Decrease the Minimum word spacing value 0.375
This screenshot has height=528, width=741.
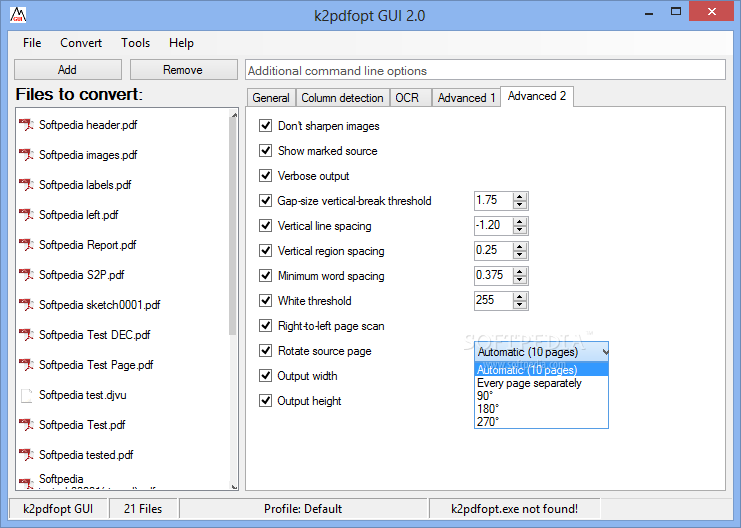(x=520, y=280)
